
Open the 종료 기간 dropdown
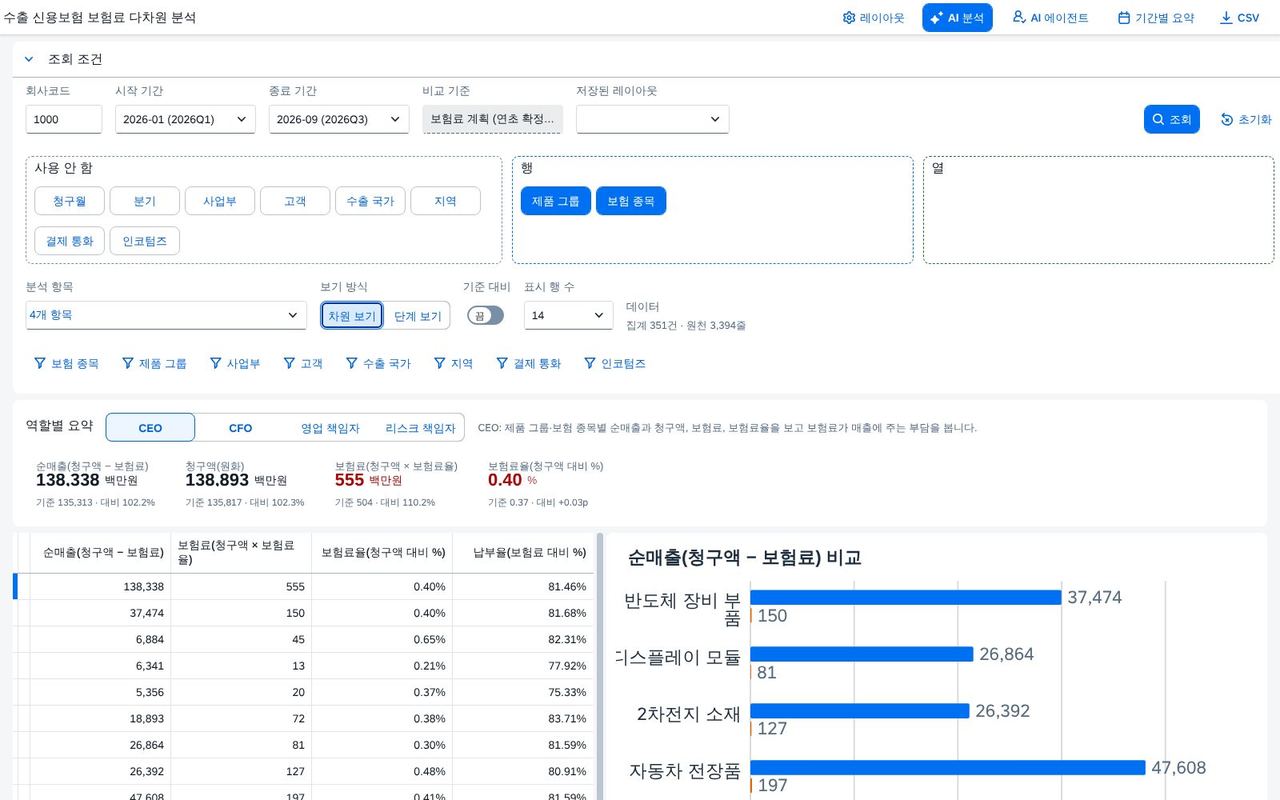pyautogui.click(x=339, y=119)
